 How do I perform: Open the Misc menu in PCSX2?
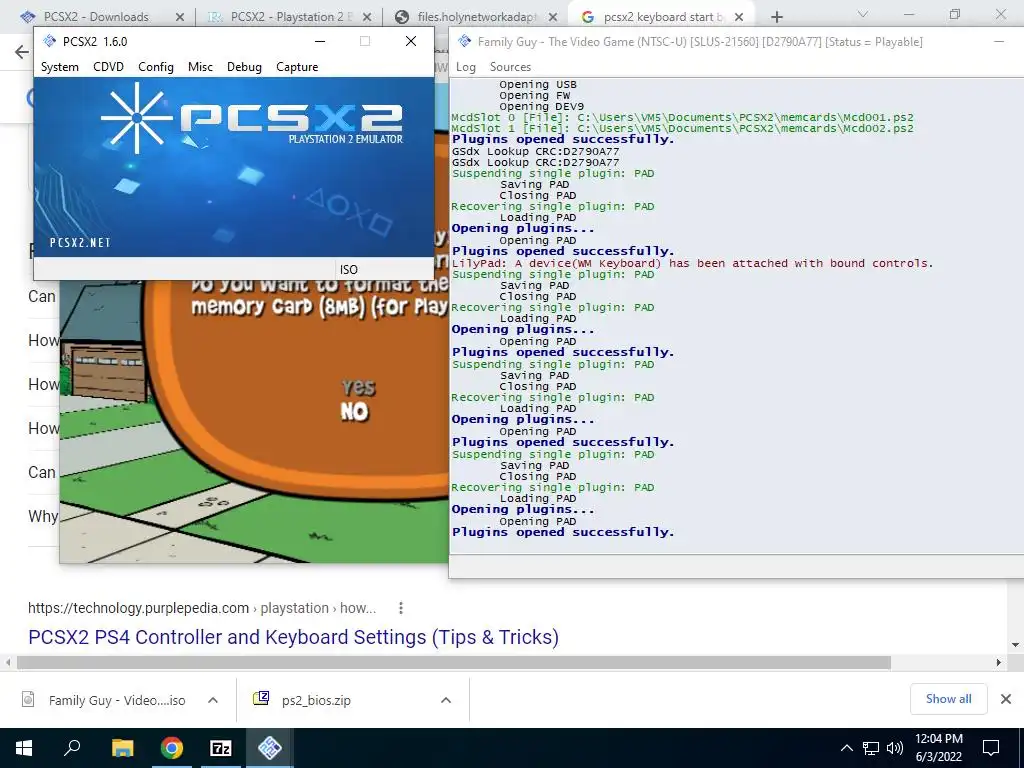[200, 67]
